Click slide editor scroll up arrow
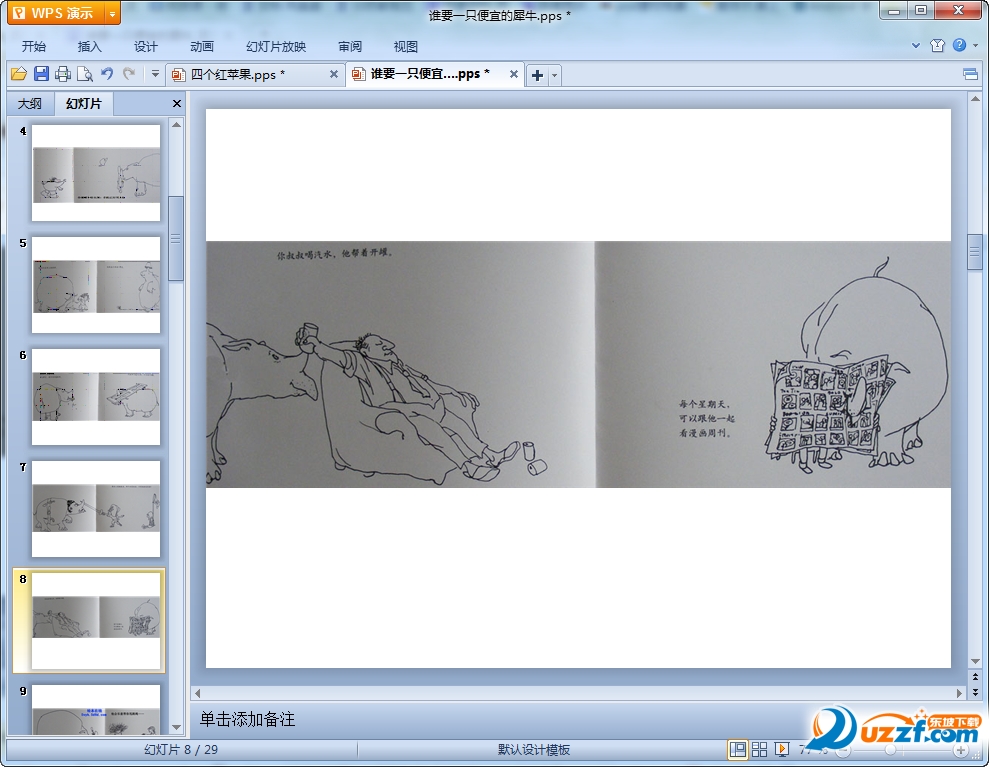This screenshot has width=989, height=767. tap(975, 99)
